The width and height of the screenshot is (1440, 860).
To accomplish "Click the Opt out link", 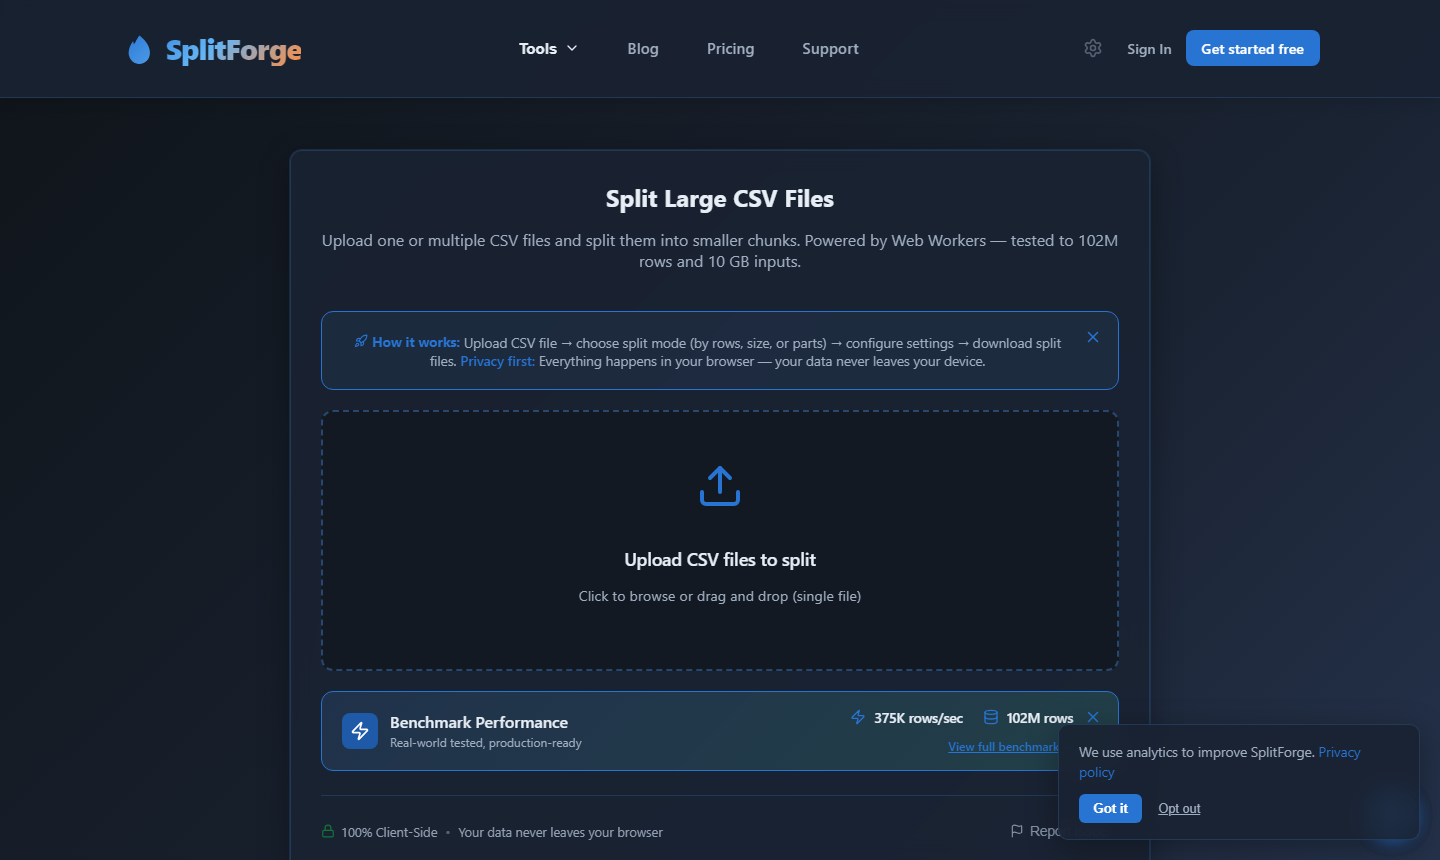I will coord(1179,808).
